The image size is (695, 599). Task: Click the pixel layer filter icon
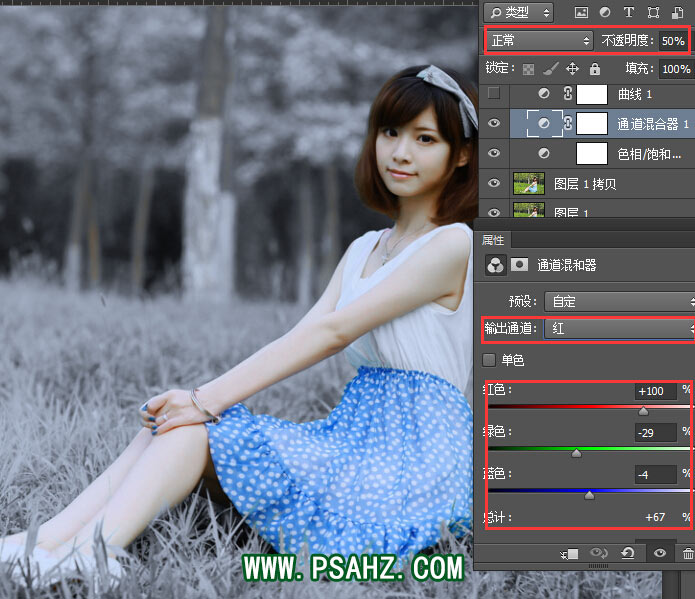tap(581, 13)
